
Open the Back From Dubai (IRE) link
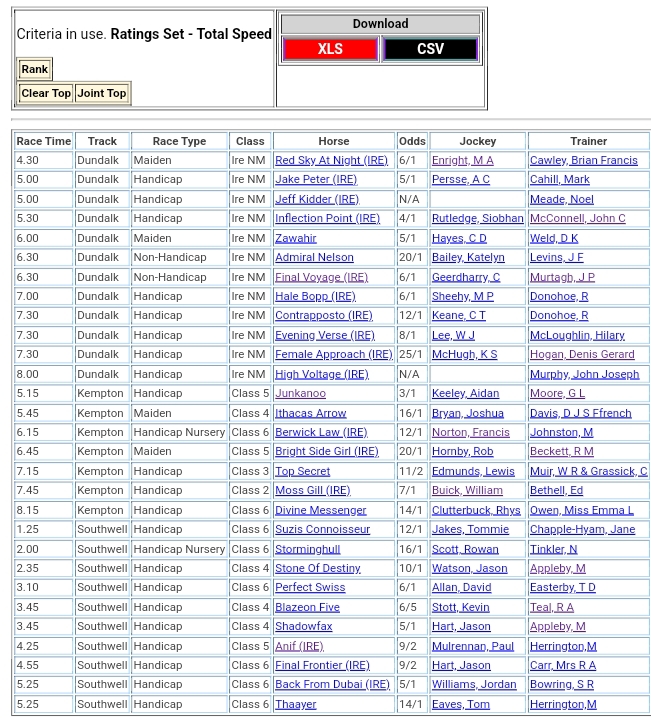click(x=332, y=685)
